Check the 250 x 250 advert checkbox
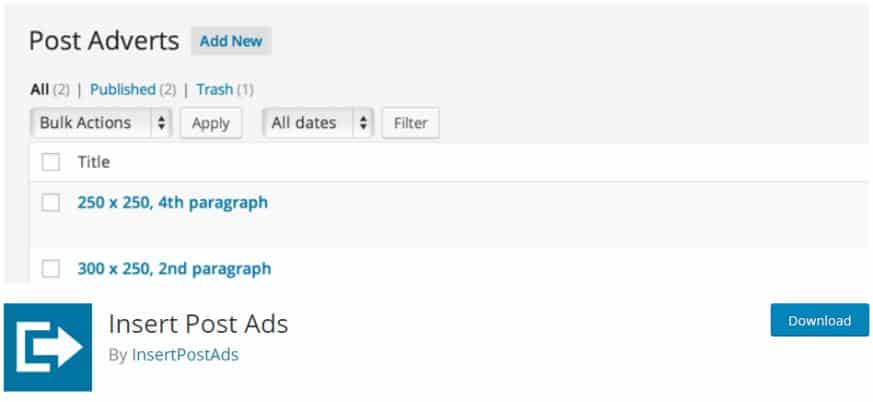Screen dimensions: 873x402 (51, 203)
